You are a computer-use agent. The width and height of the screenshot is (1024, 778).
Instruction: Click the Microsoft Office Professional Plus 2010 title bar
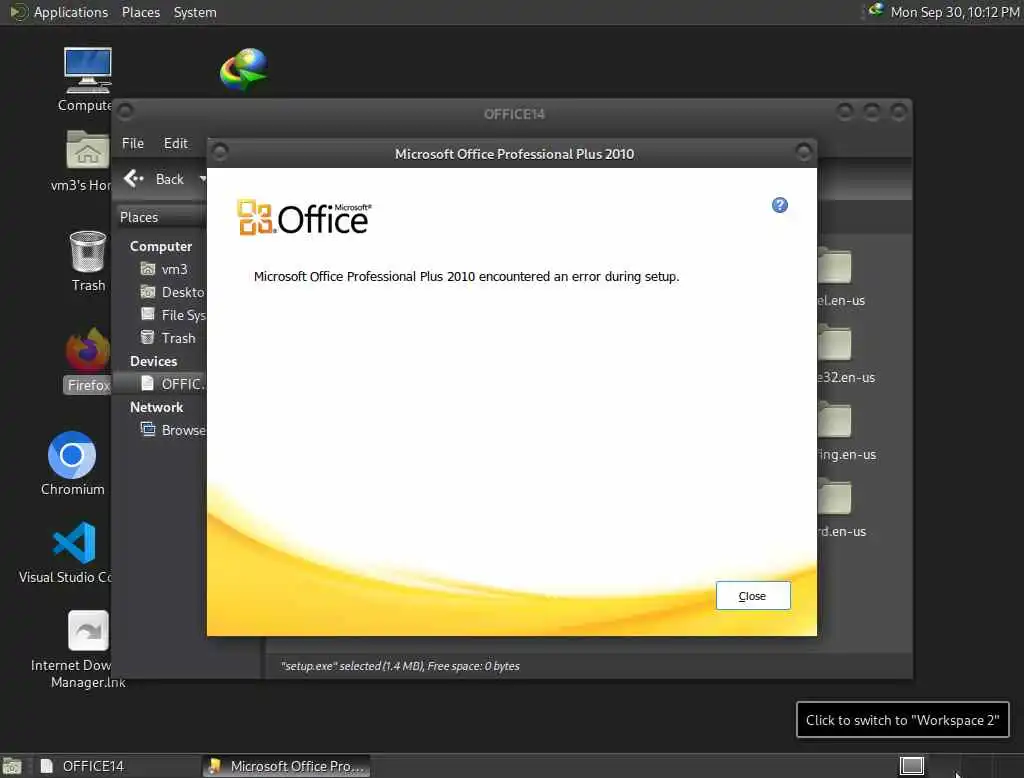coord(514,154)
